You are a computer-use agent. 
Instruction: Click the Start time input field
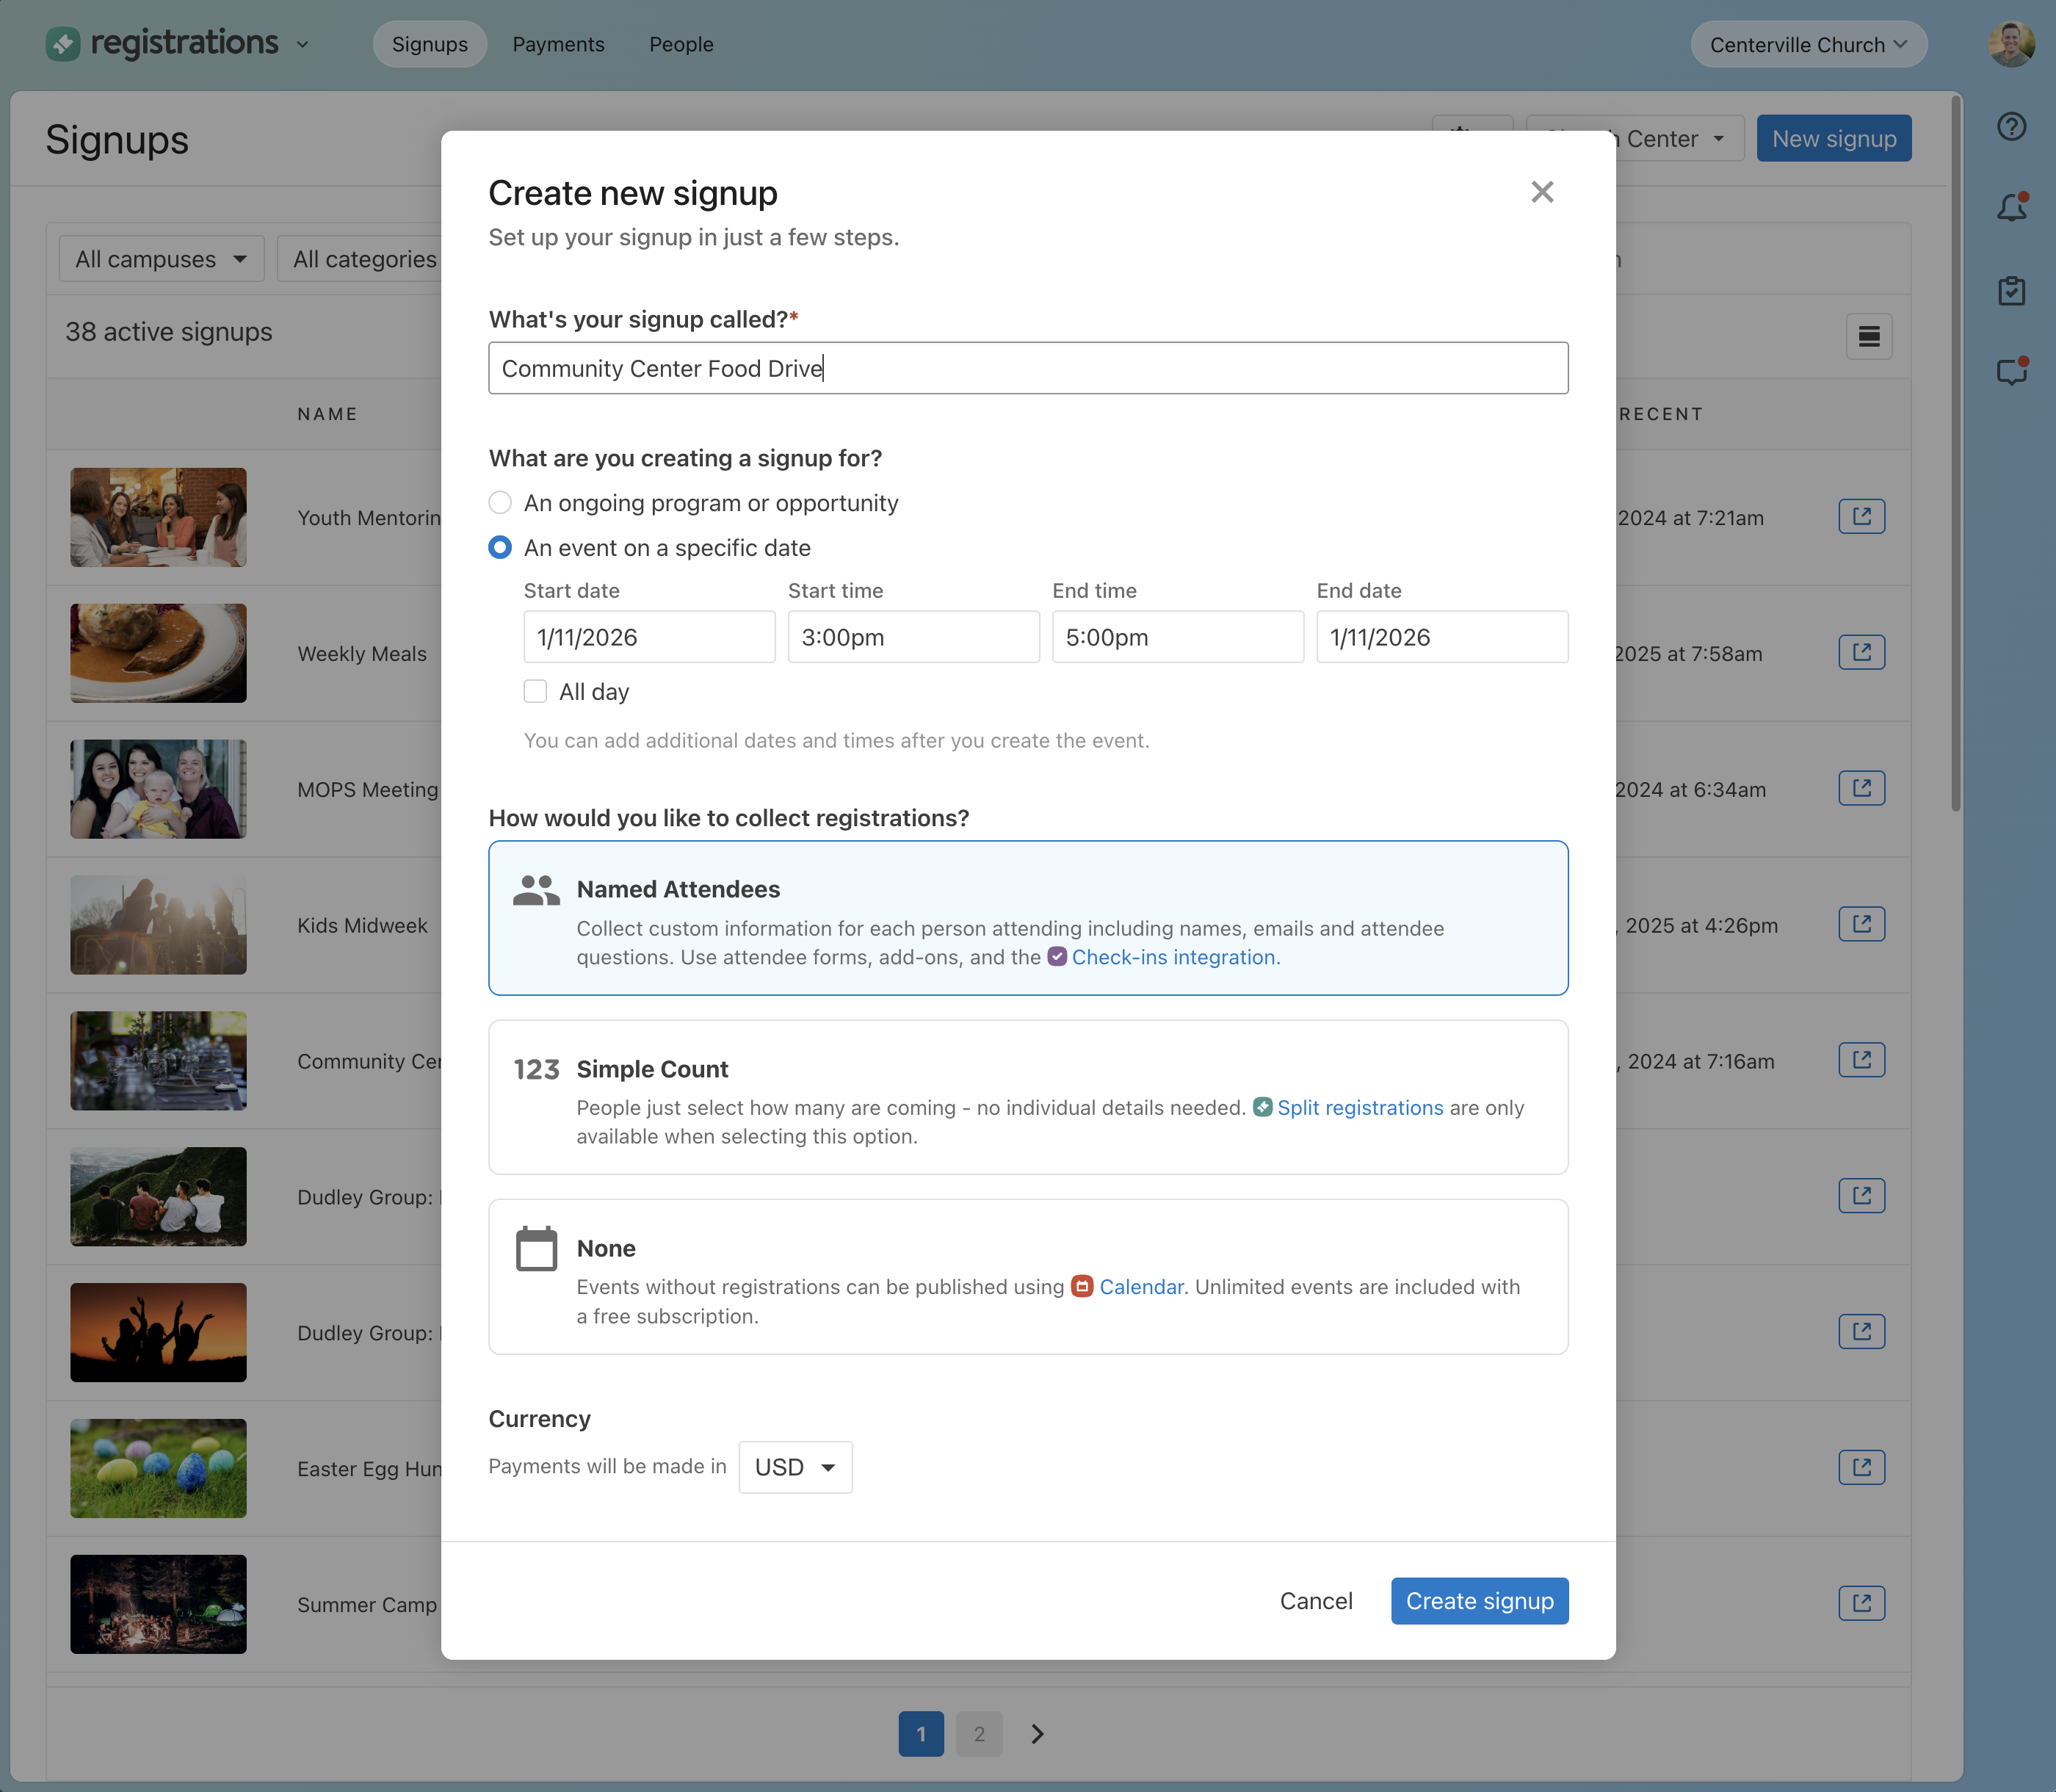[913, 637]
